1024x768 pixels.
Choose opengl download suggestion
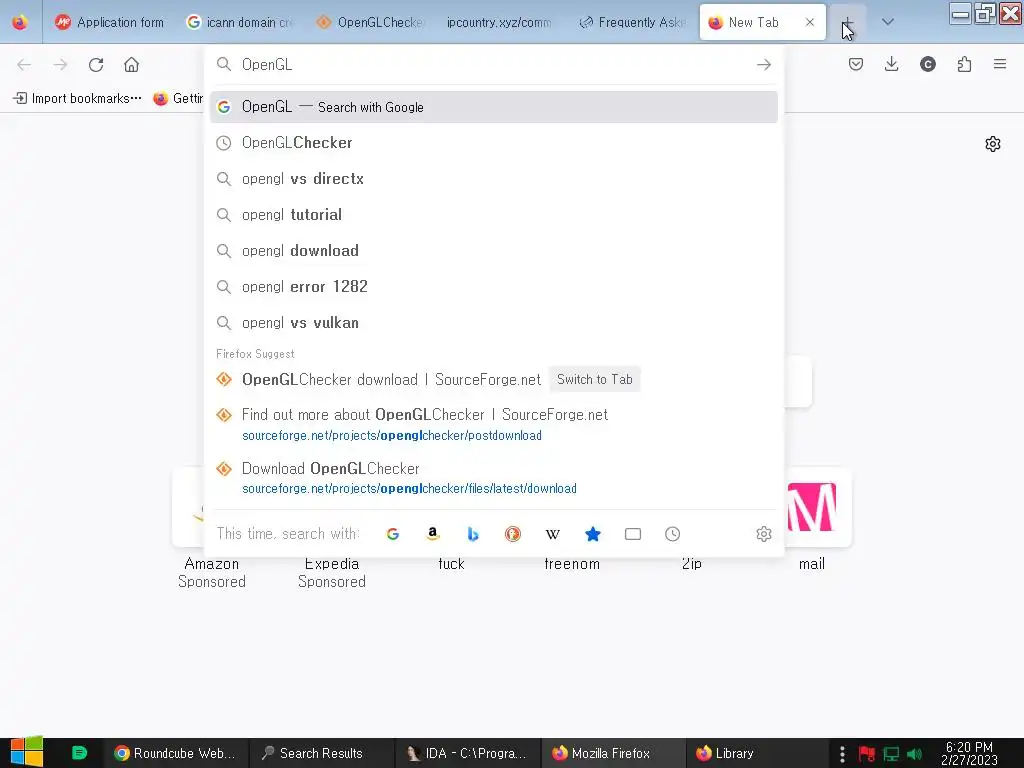pyautogui.click(x=494, y=251)
